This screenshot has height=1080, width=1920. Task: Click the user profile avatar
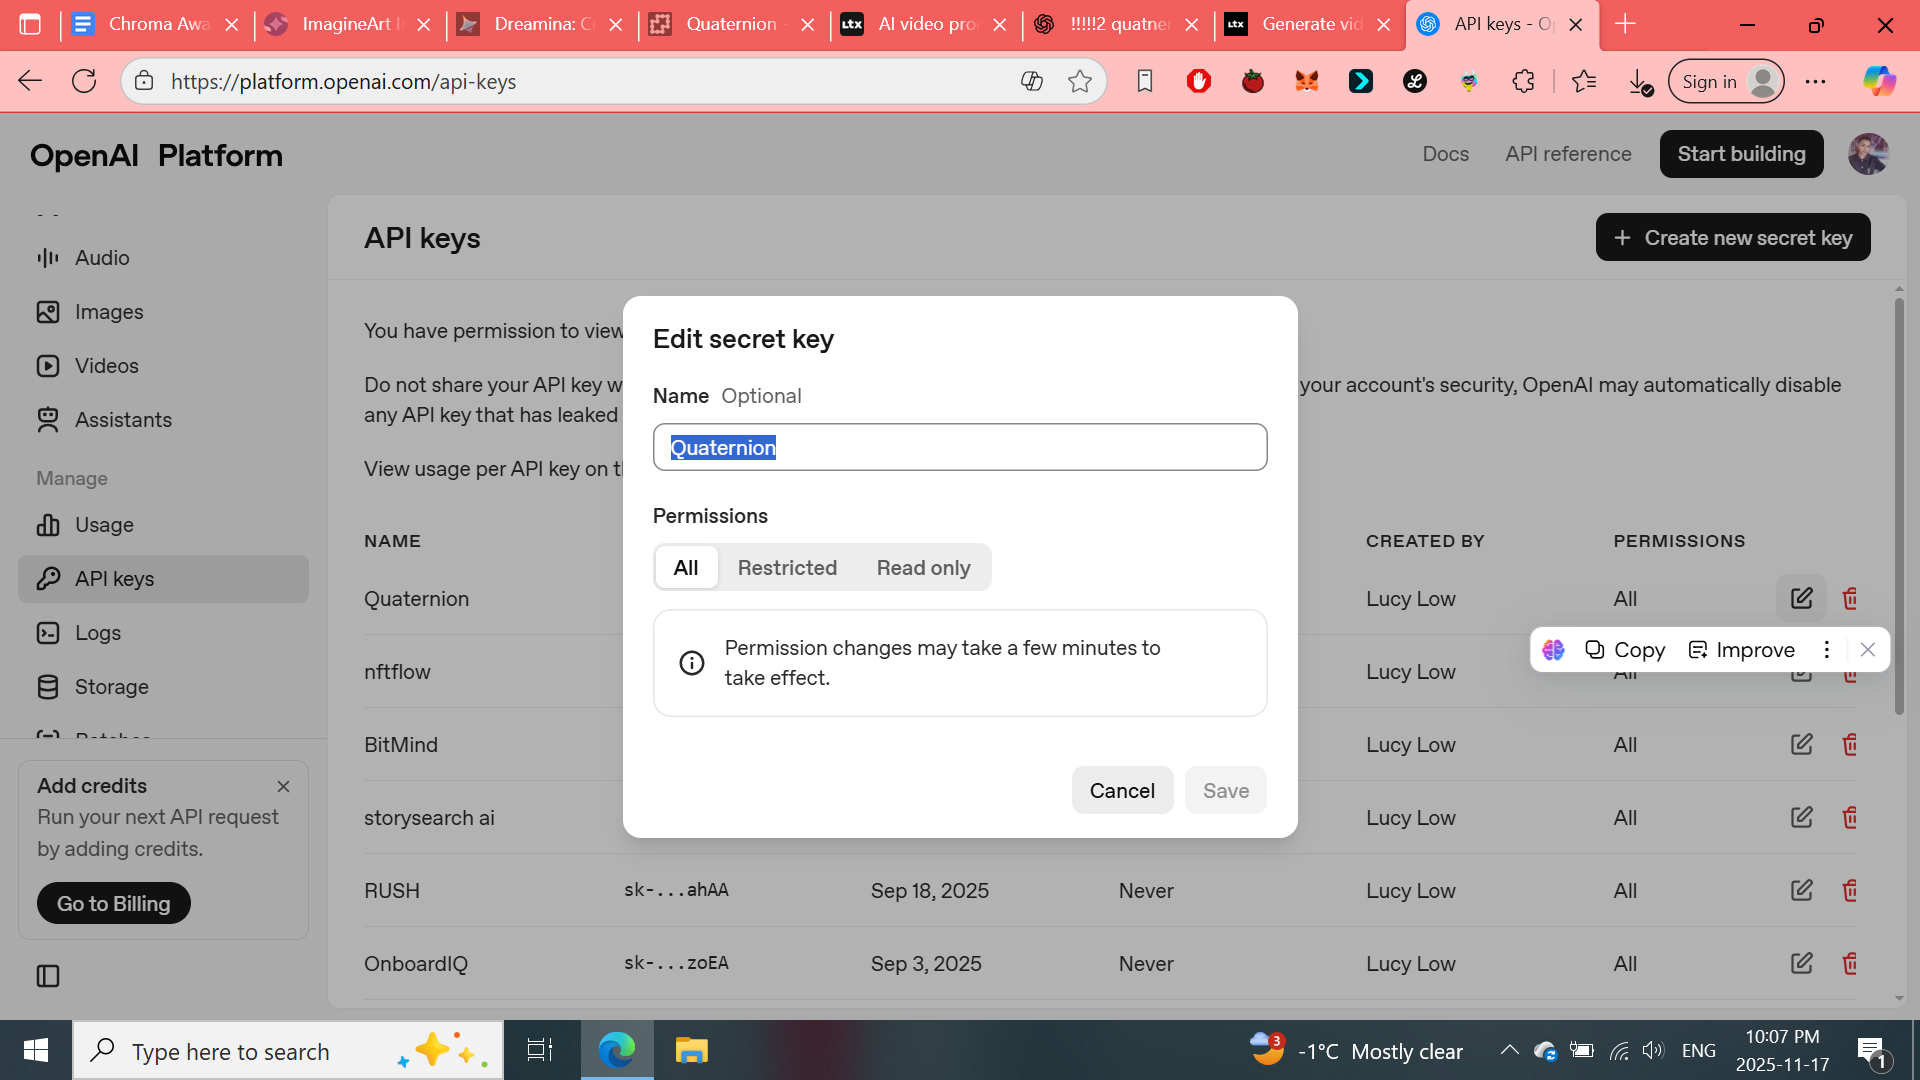point(1867,154)
